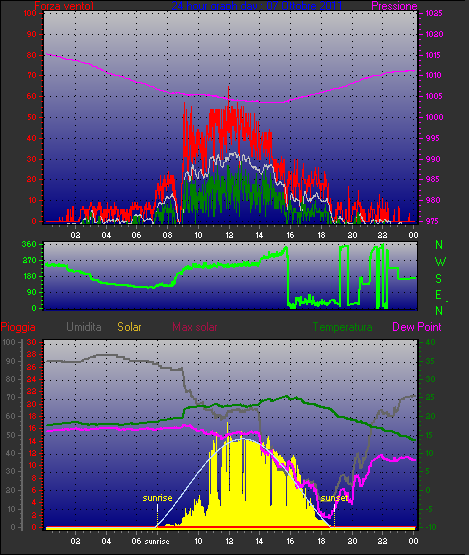
Task: Click the '24 hour graph day' chart title
Action: pyautogui.click(x=257, y=5)
